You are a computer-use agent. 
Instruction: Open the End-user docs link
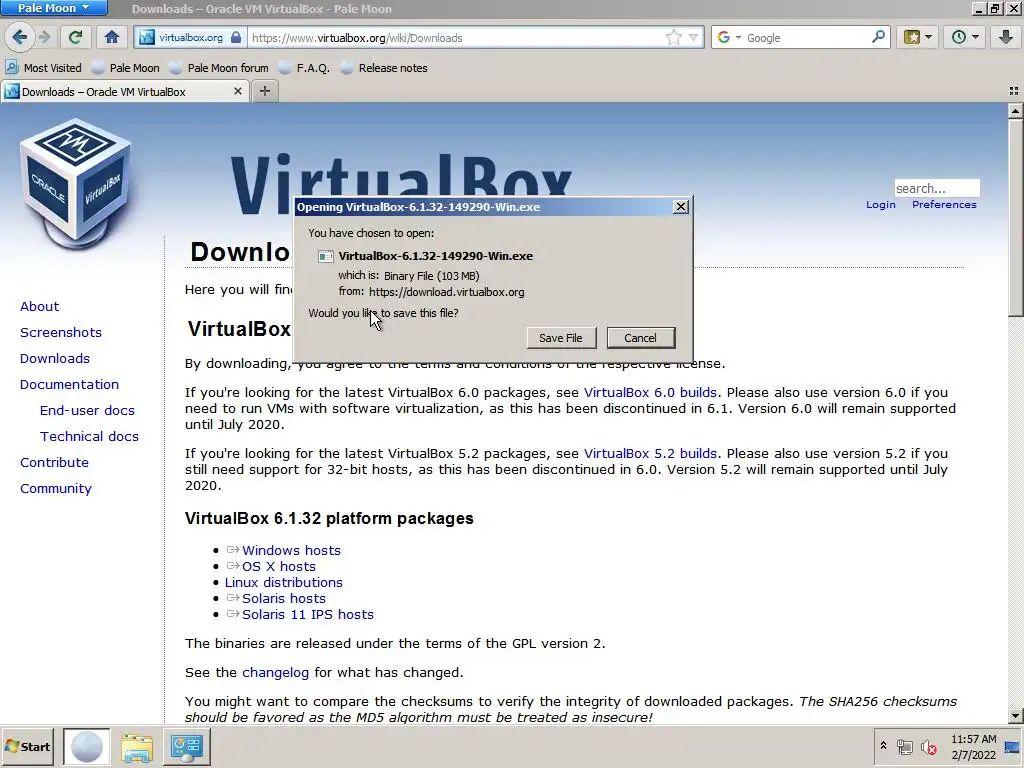coord(87,410)
